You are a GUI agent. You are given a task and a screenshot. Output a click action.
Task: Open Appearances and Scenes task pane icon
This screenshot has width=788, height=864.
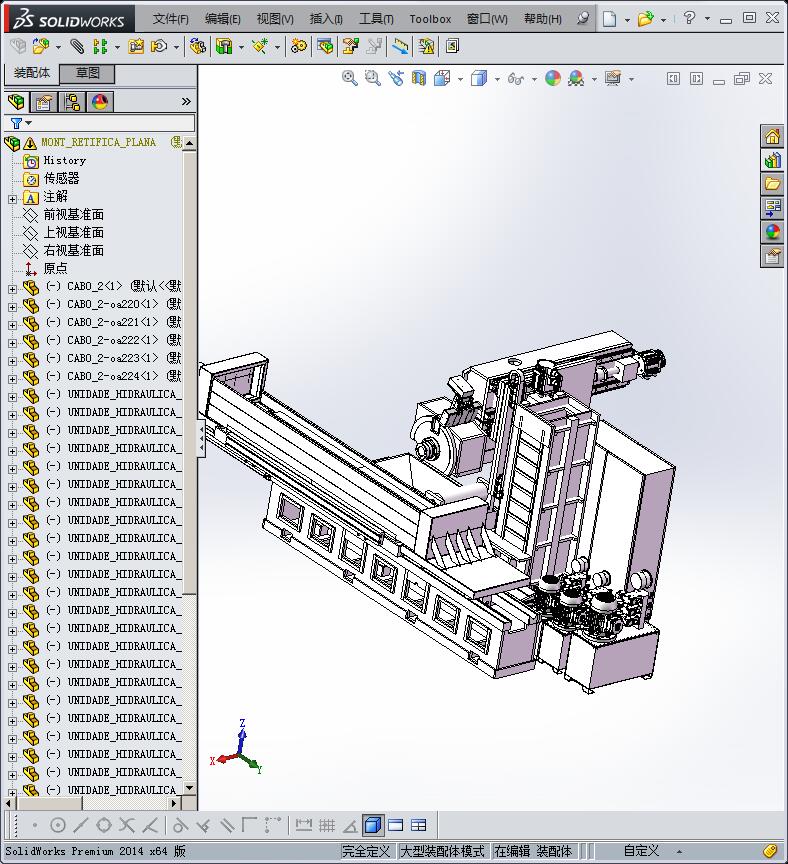[772, 232]
